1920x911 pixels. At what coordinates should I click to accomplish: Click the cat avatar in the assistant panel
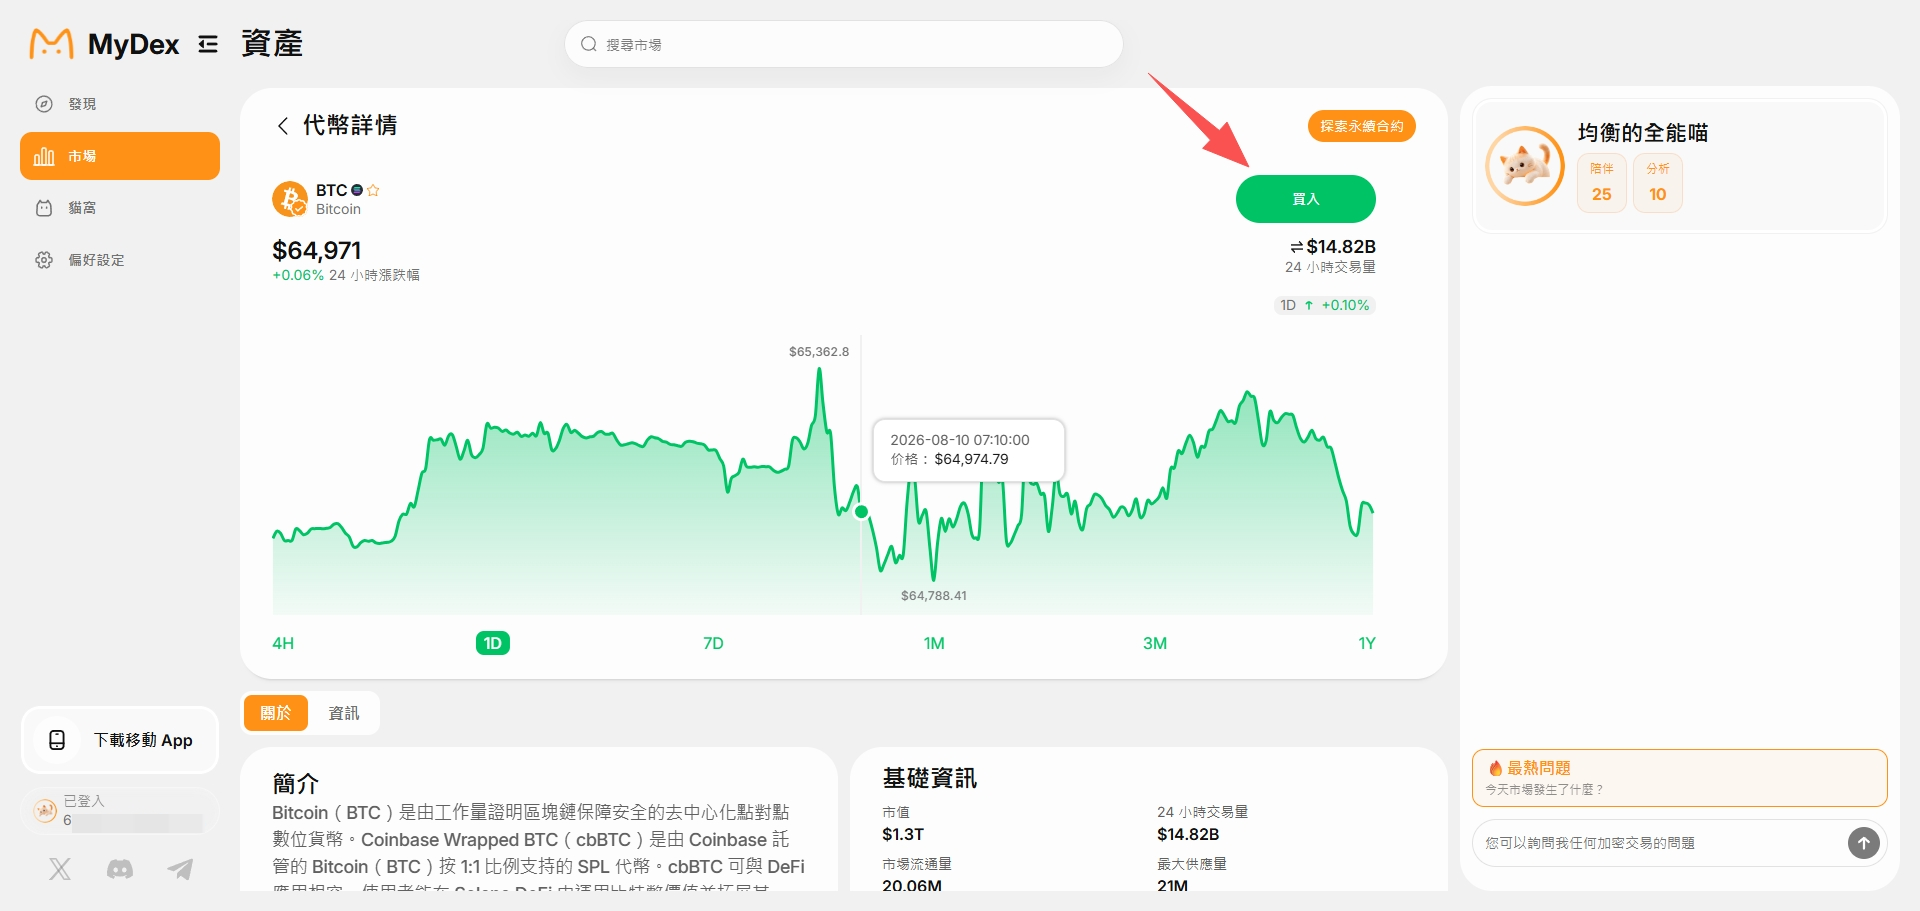(x=1525, y=166)
